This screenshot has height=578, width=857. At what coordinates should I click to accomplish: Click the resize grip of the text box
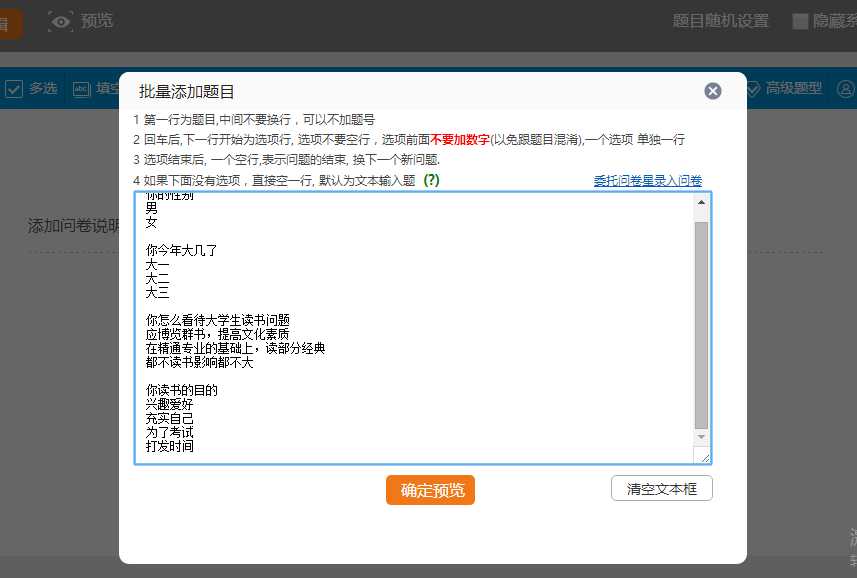[704, 457]
